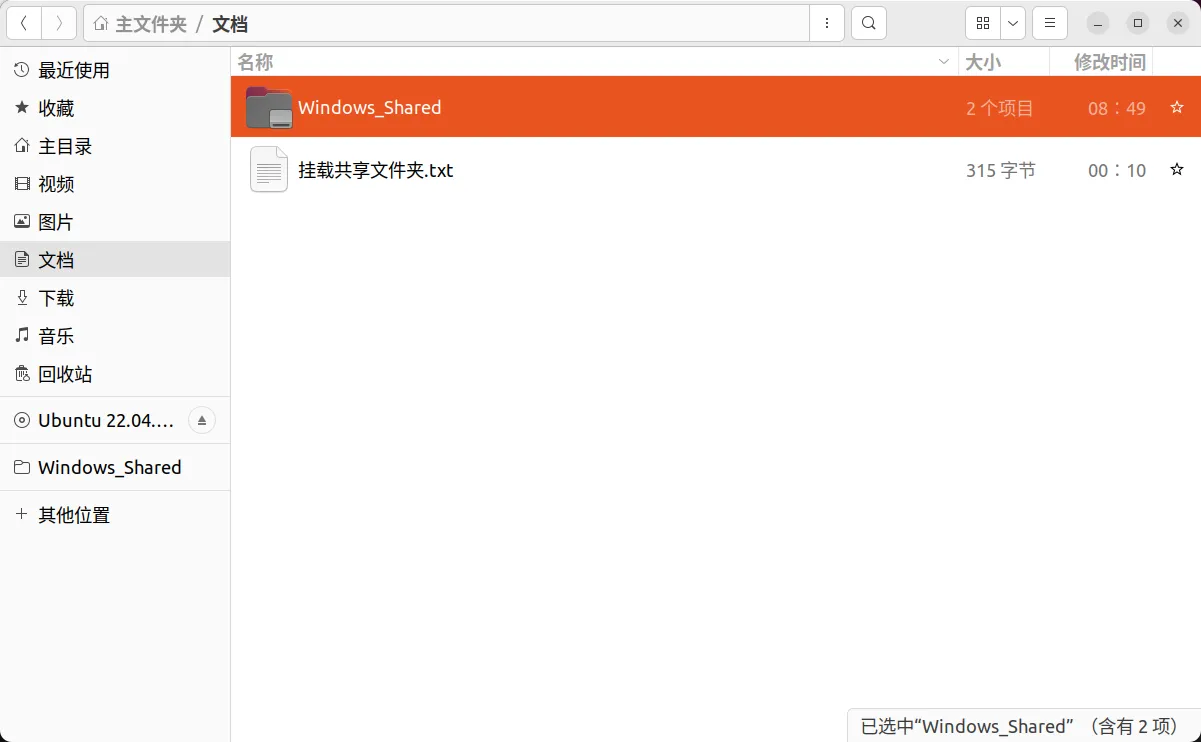Star the Windows_Shared folder as favorite
This screenshot has height=742, width=1201.
tap(1176, 106)
